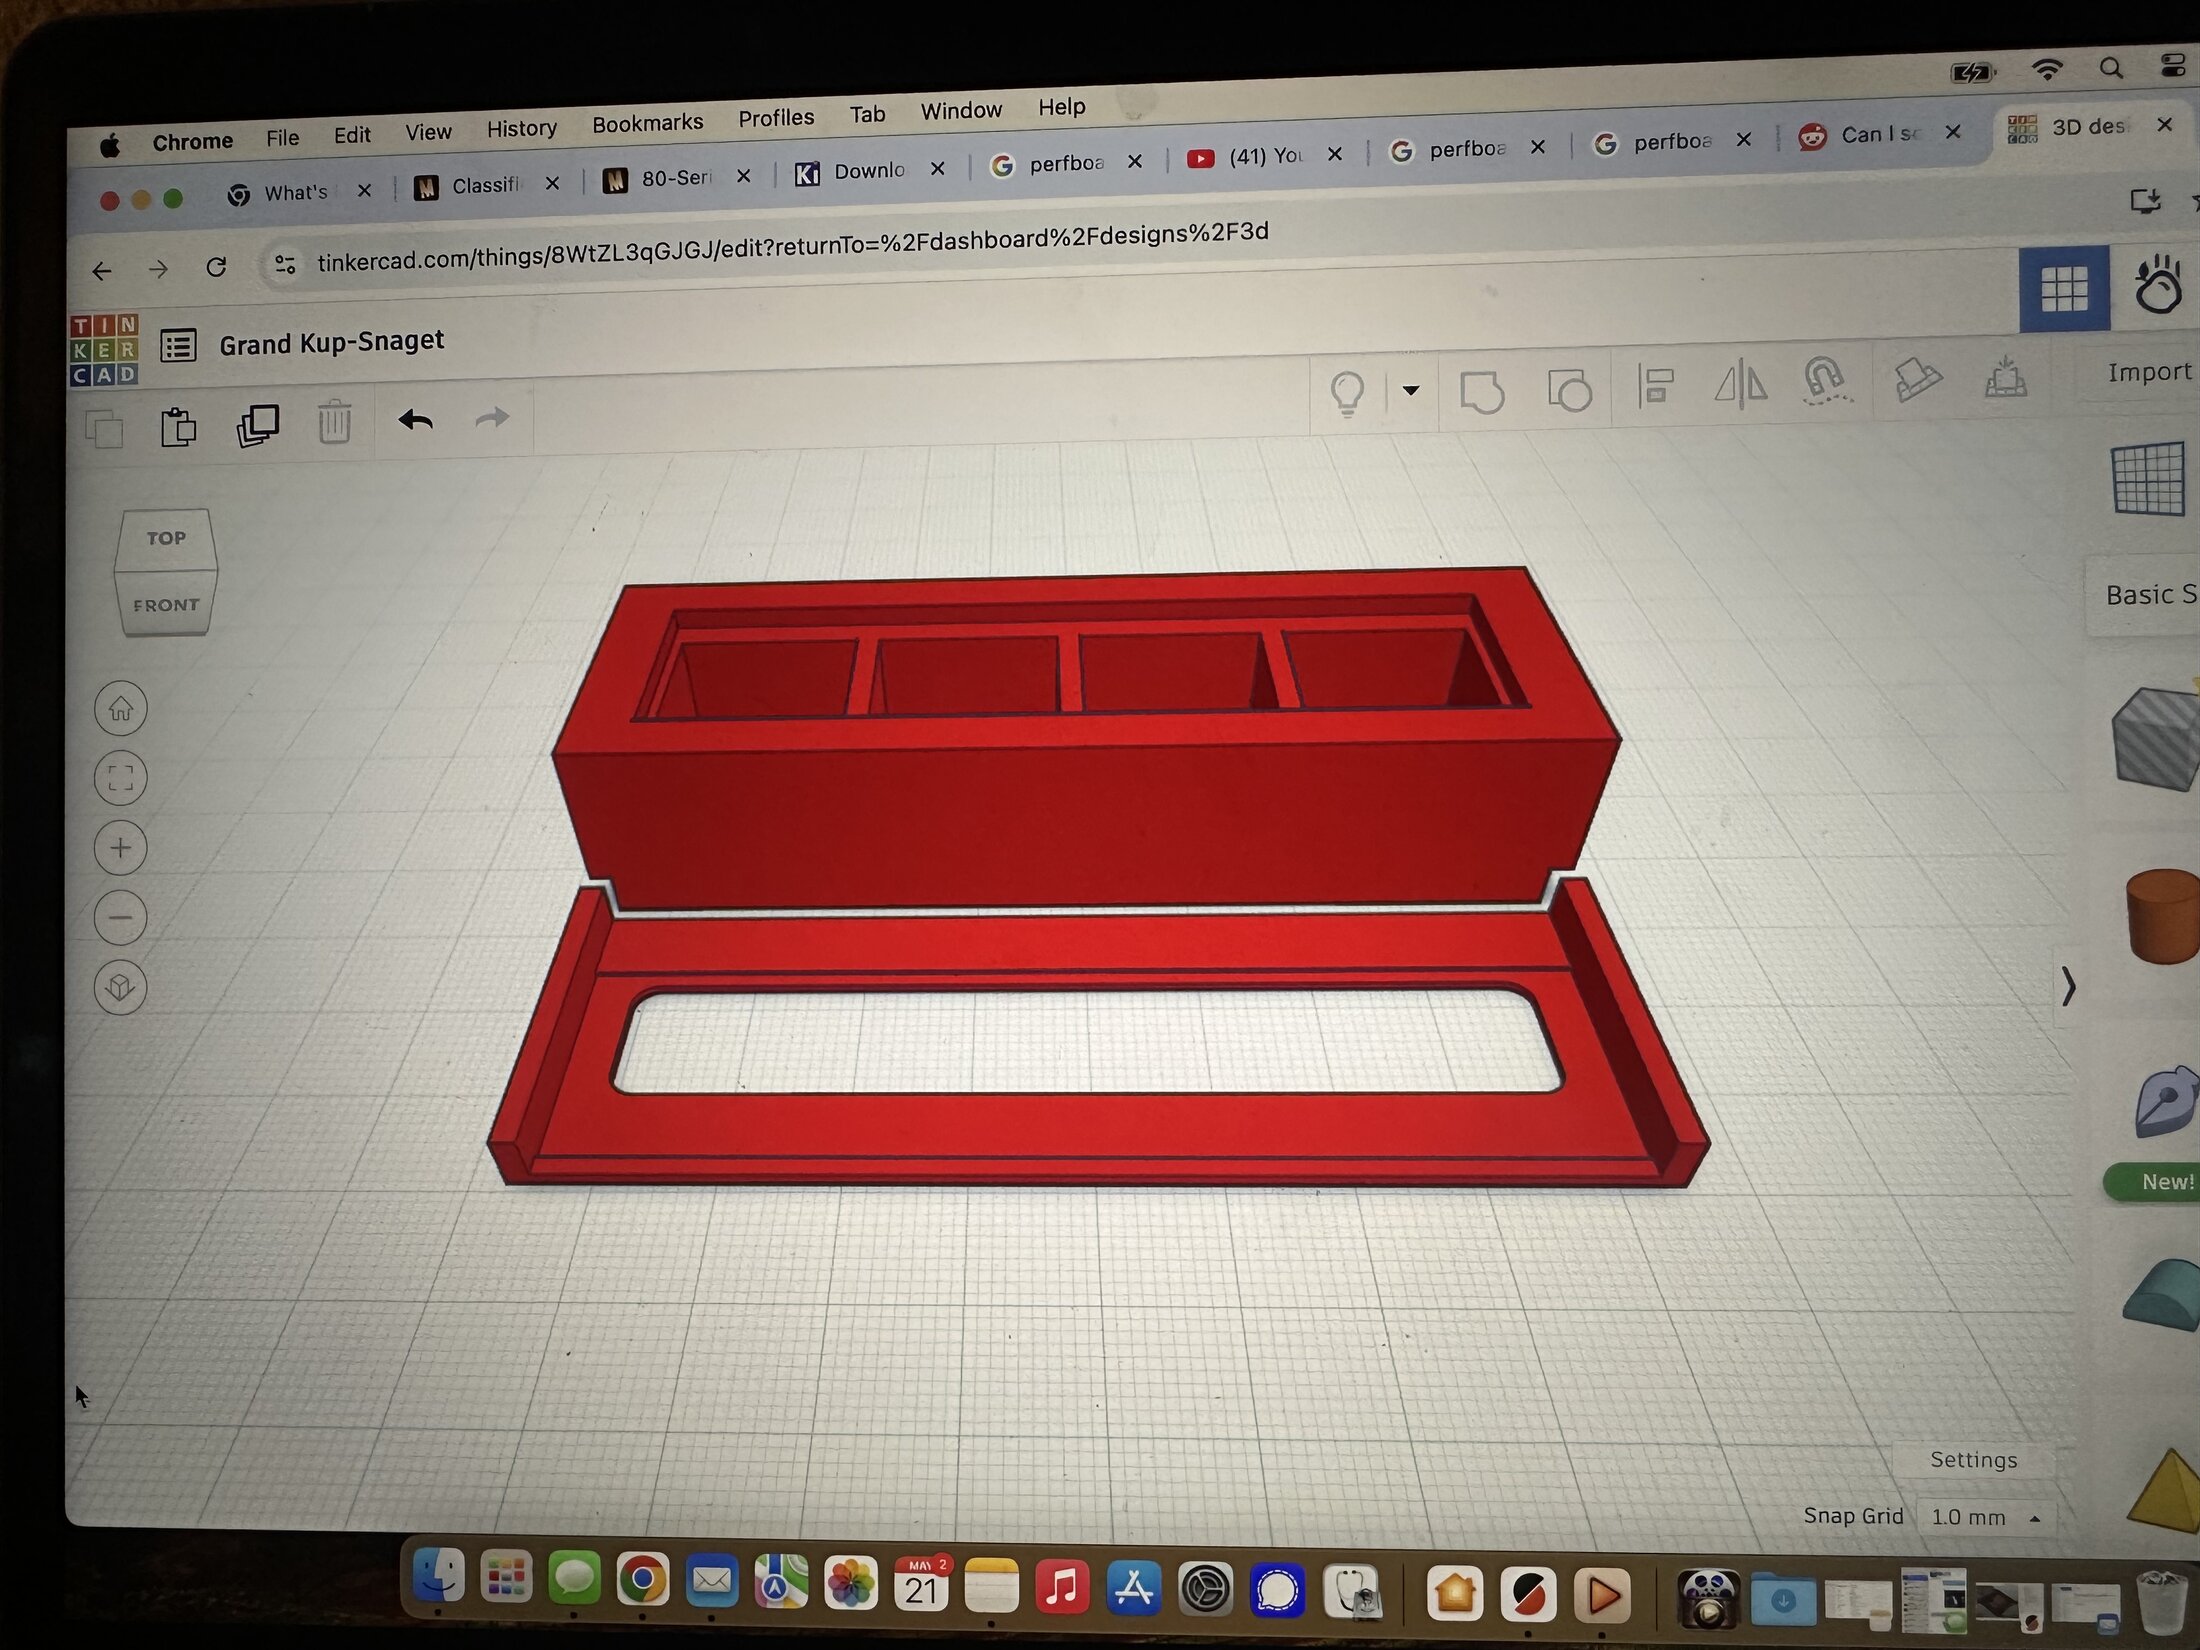2200x1650 pixels.
Task: Toggle the show all lightbulb
Action: pyautogui.click(x=1347, y=393)
